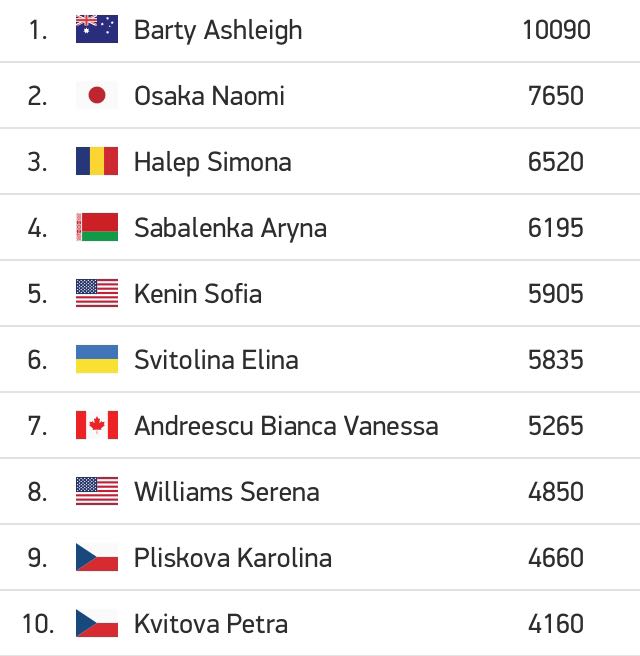Open Barty Ashleigh player name

click(218, 31)
